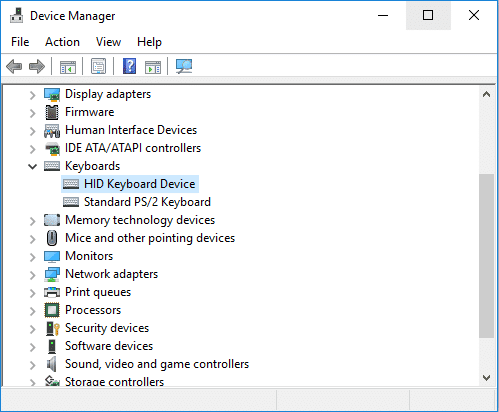Click the scrollbar down arrow
499x412 pixels.
tap(486, 378)
